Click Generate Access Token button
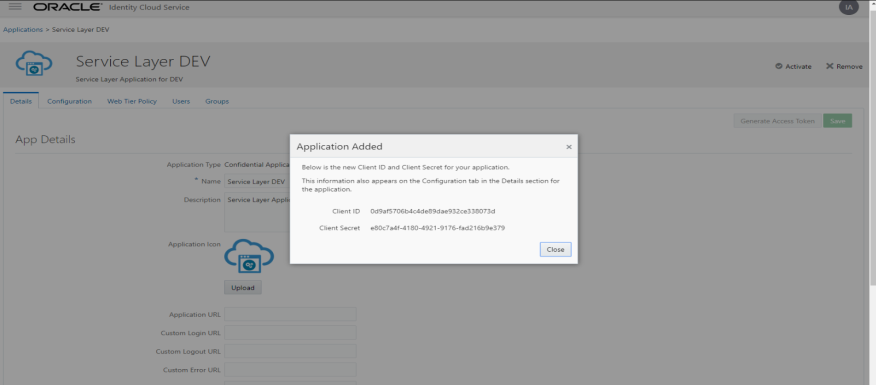The width and height of the screenshot is (876, 385). pyautogui.click(x=778, y=121)
